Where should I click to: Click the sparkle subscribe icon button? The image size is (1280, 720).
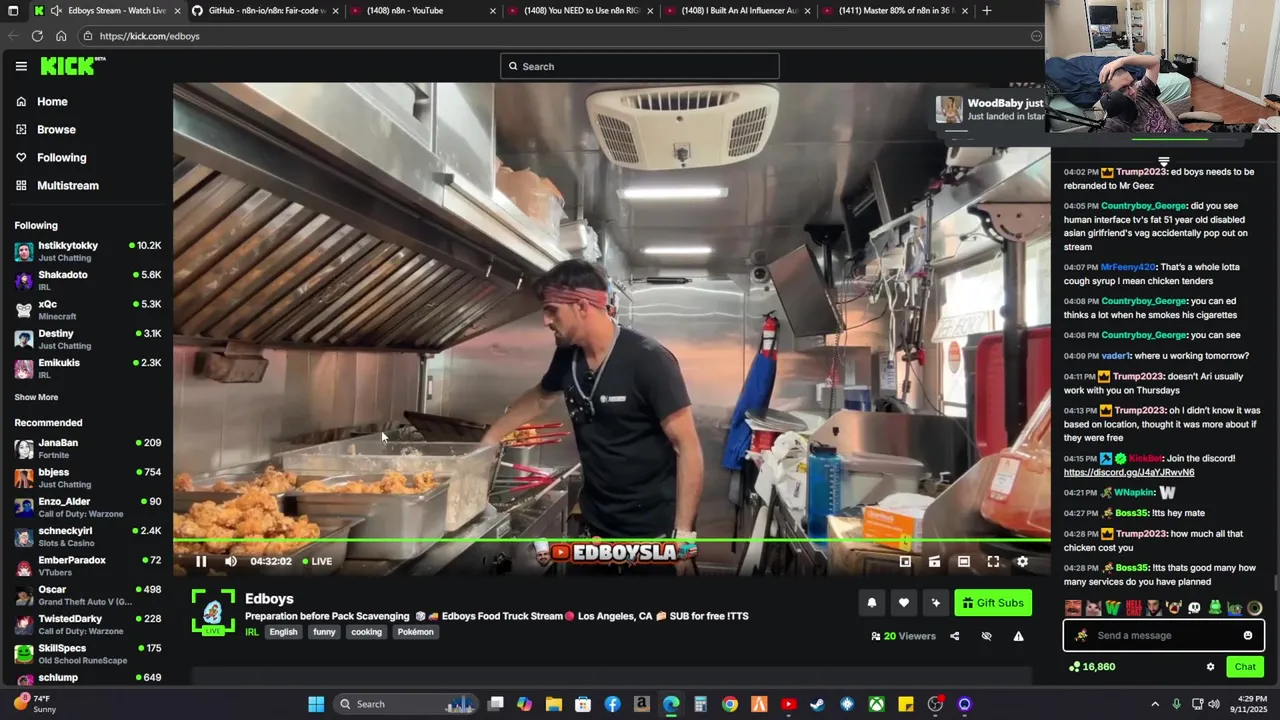(935, 603)
